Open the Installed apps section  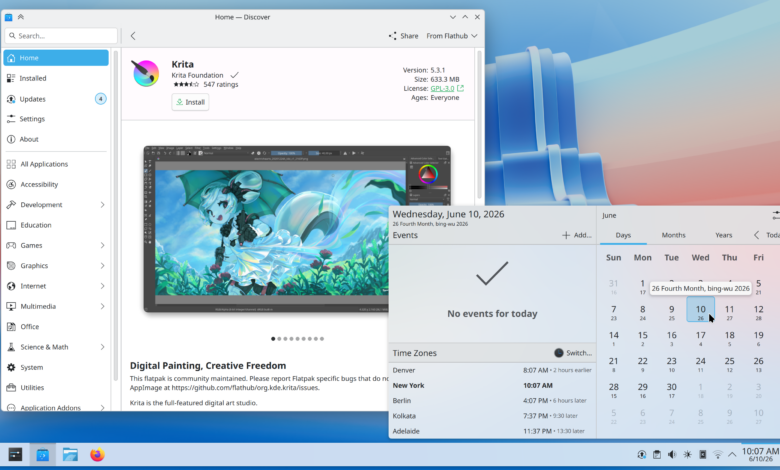click(56, 78)
